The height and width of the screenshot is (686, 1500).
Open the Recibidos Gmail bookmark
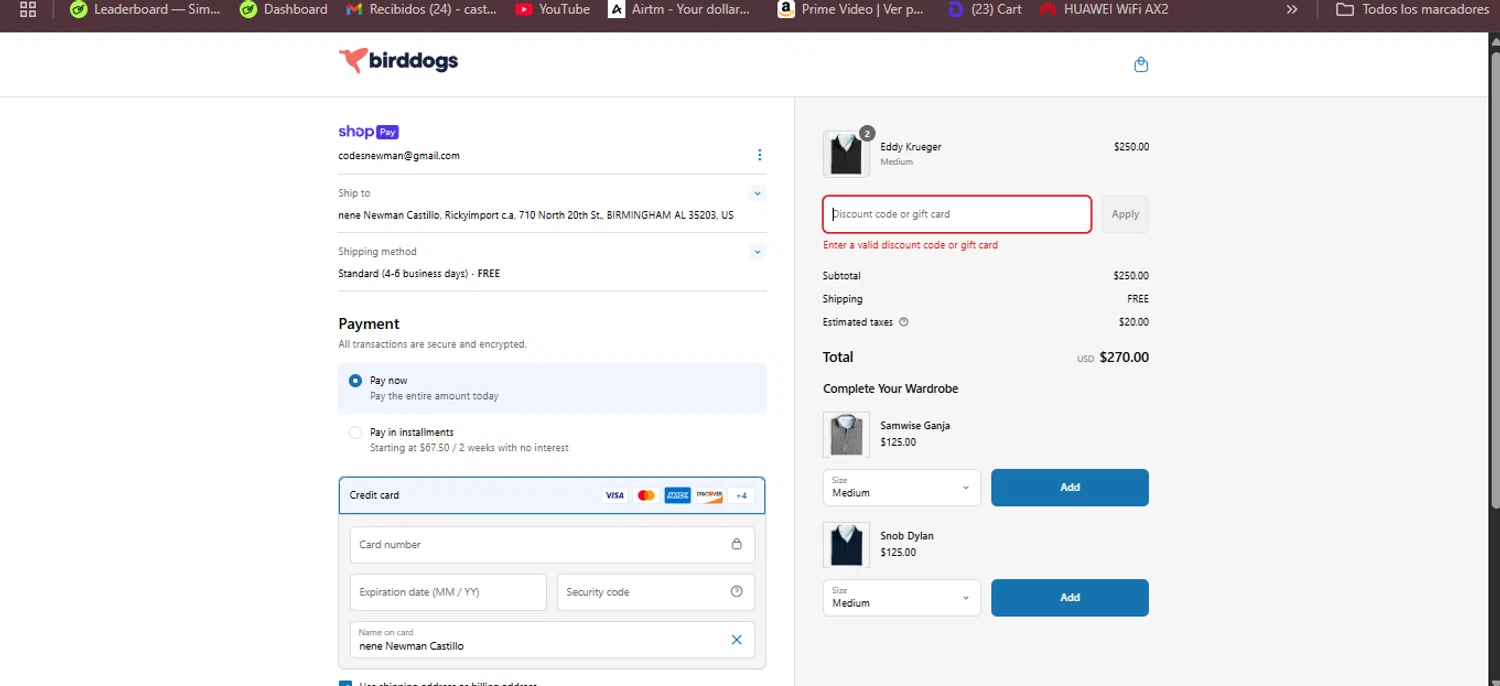pyautogui.click(x=421, y=9)
